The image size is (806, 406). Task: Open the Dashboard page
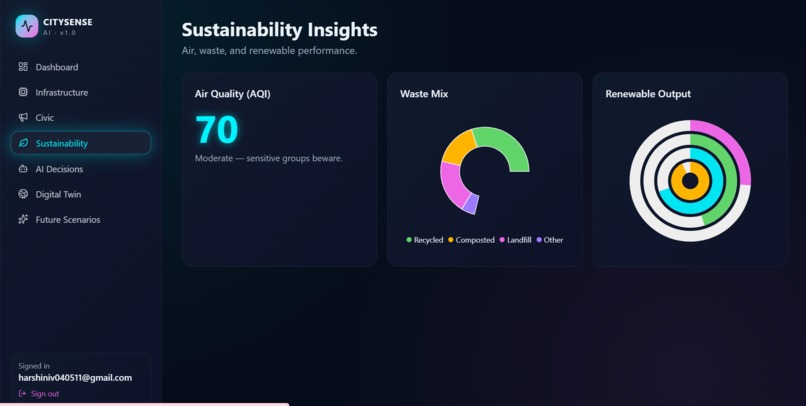coord(81,67)
